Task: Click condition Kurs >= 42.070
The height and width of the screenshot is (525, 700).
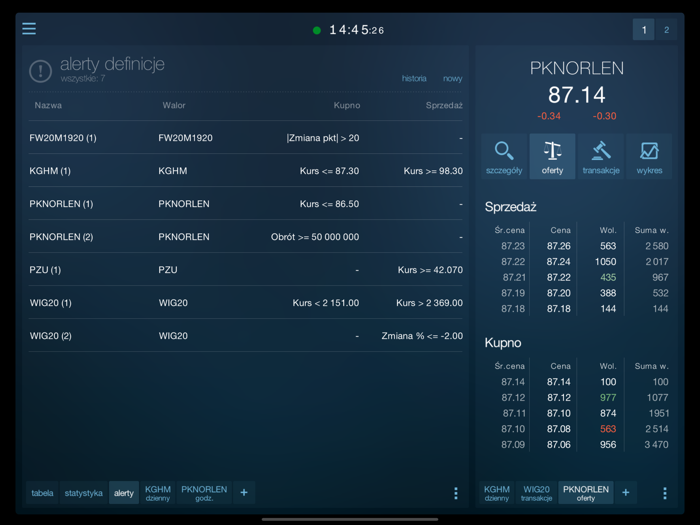Action: coord(430,270)
